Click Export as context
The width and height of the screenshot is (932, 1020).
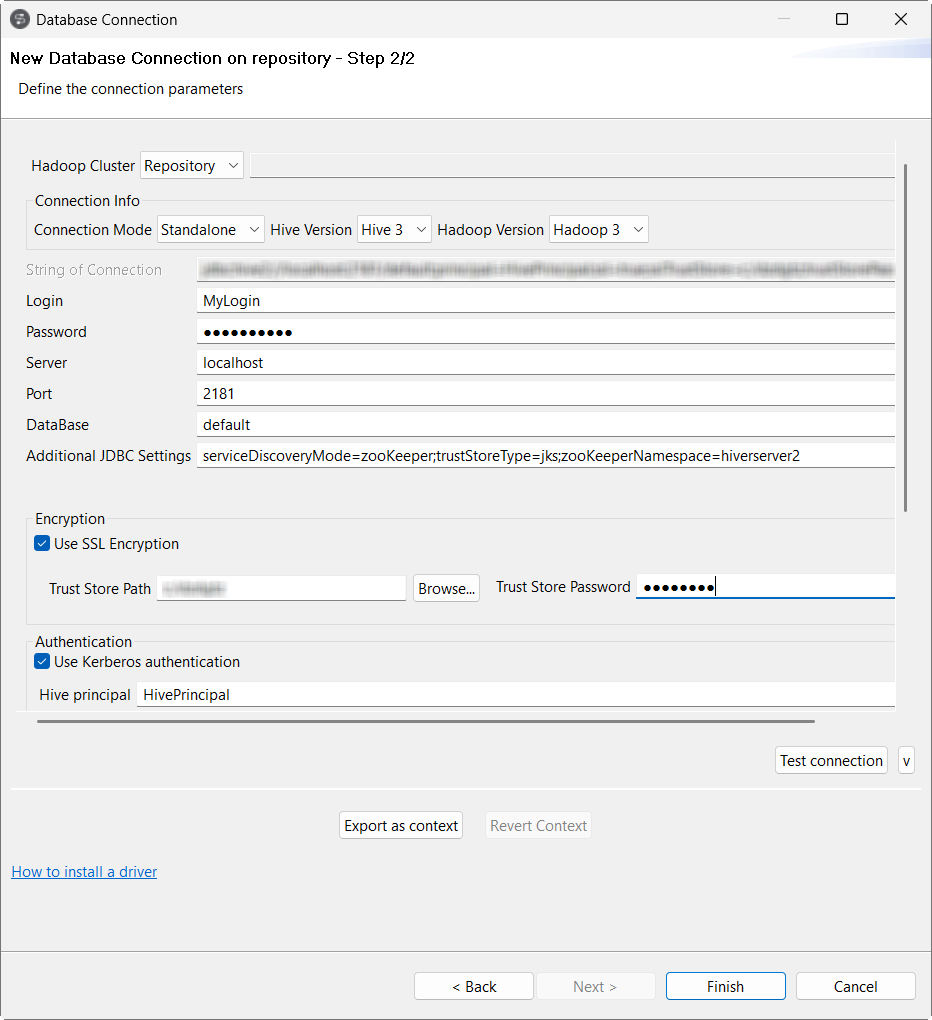tap(400, 825)
